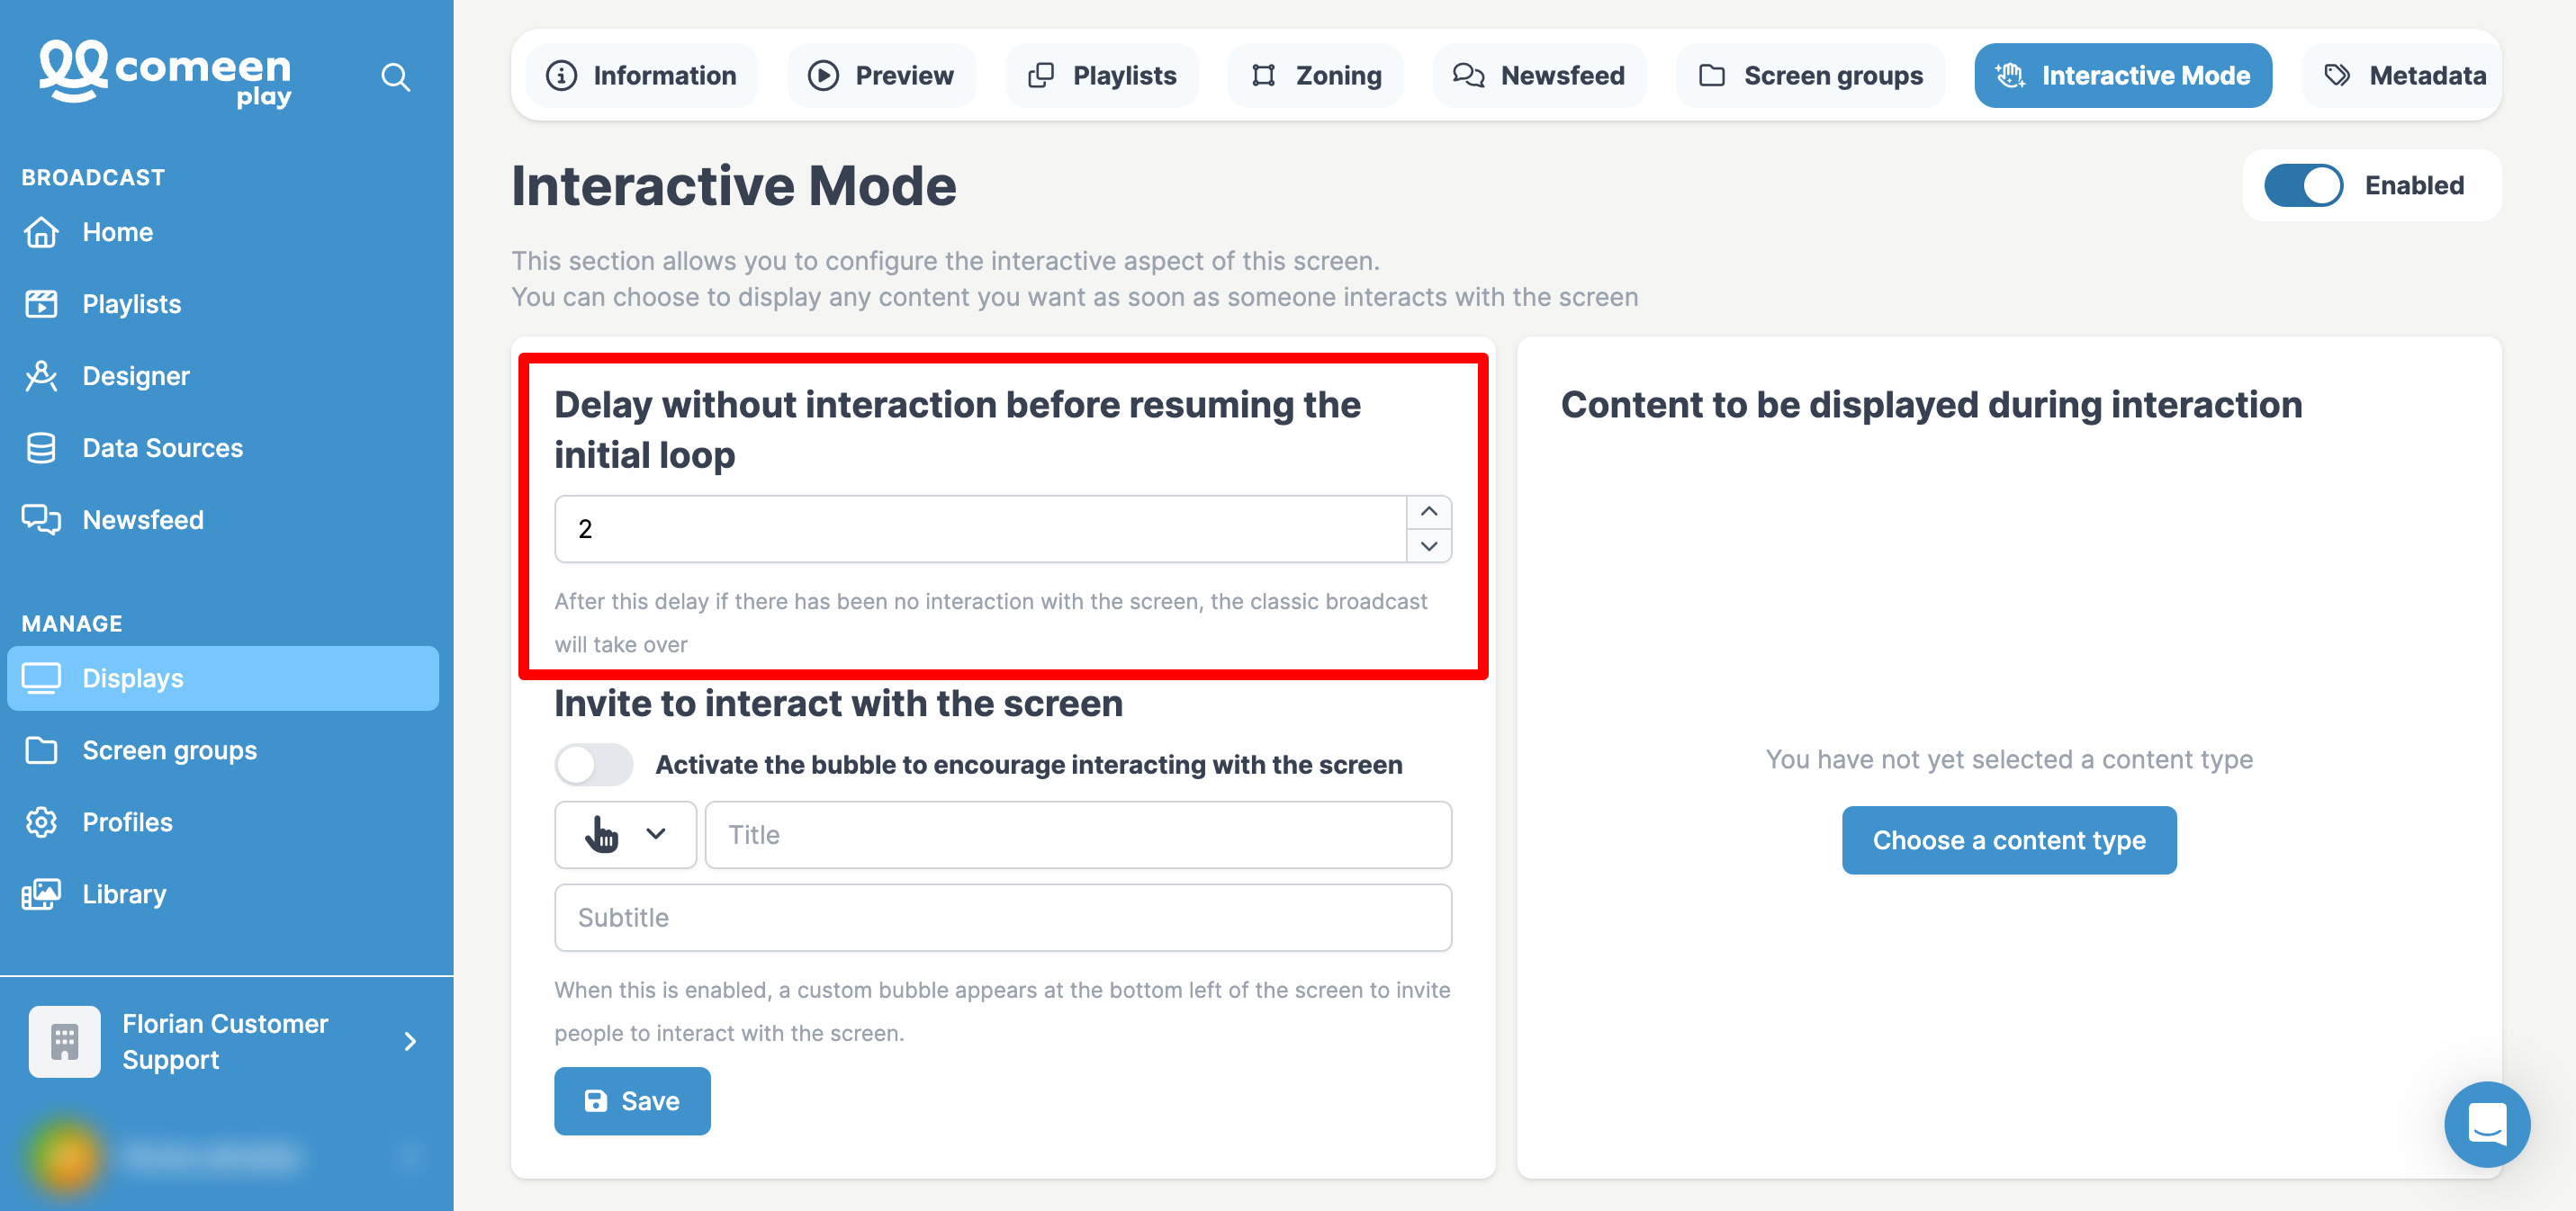
Task: Open Playlists from the sidebar
Action: click(222, 304)
